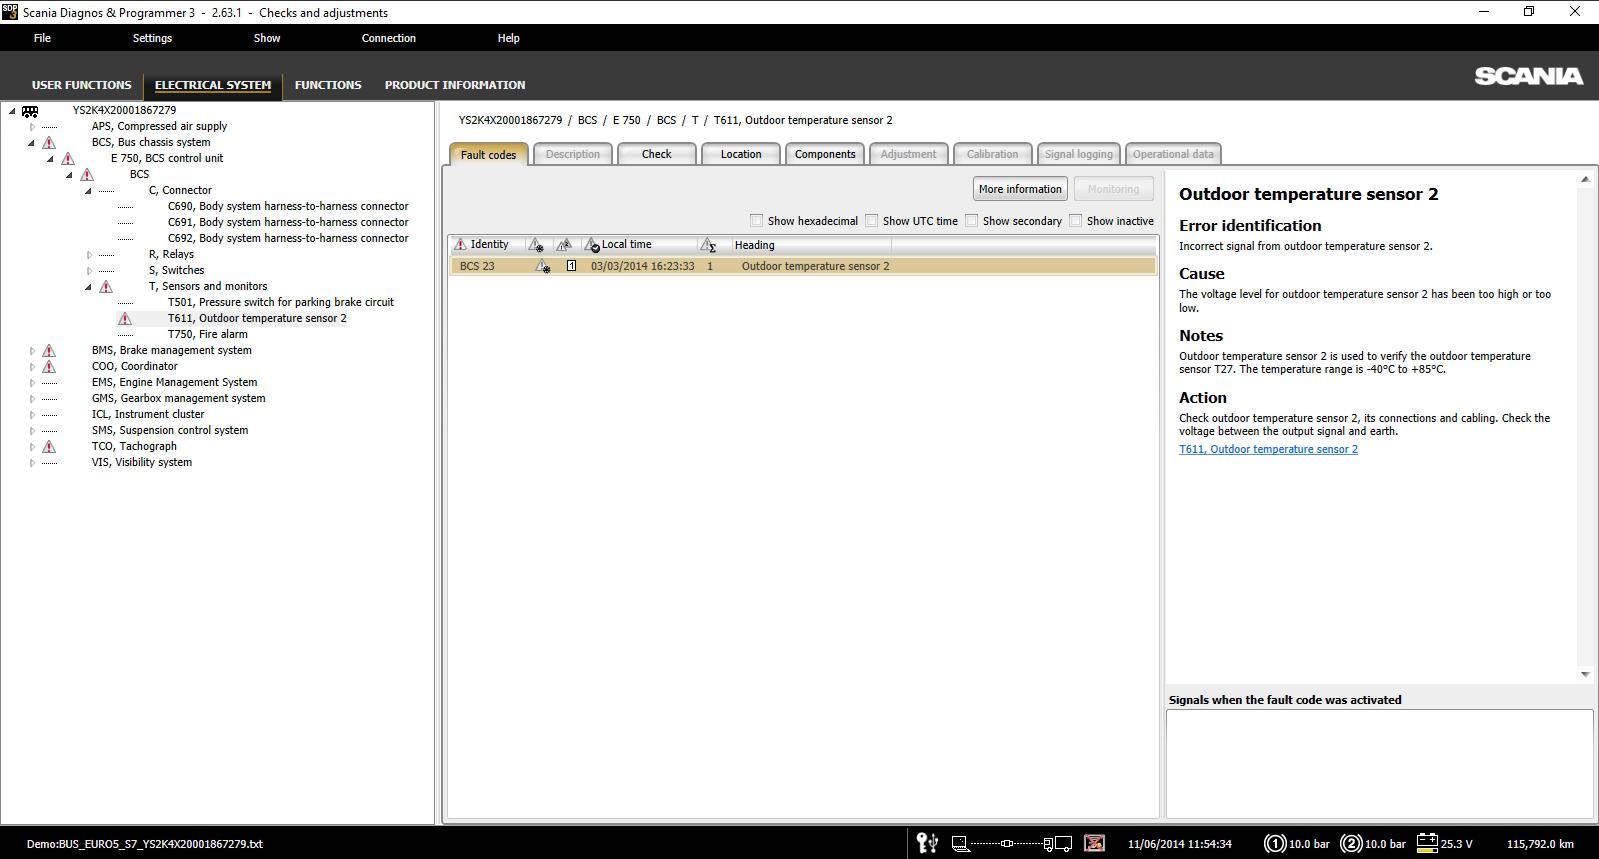Check the Show inactive option
1599x859 pixels.
1076,221
